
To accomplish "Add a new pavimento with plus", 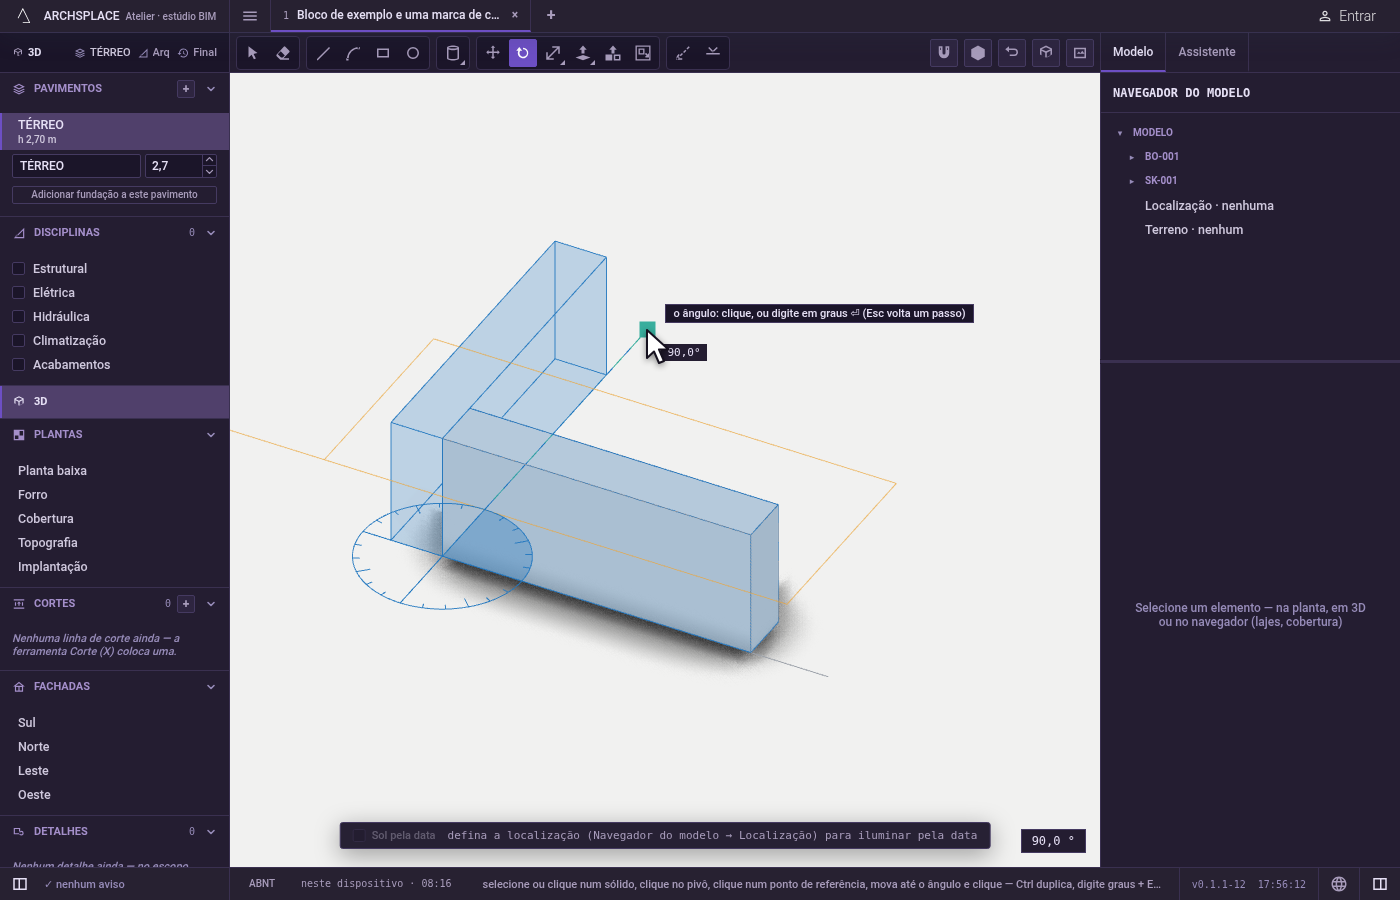I will pyautogui.click(x=186, y=89).
